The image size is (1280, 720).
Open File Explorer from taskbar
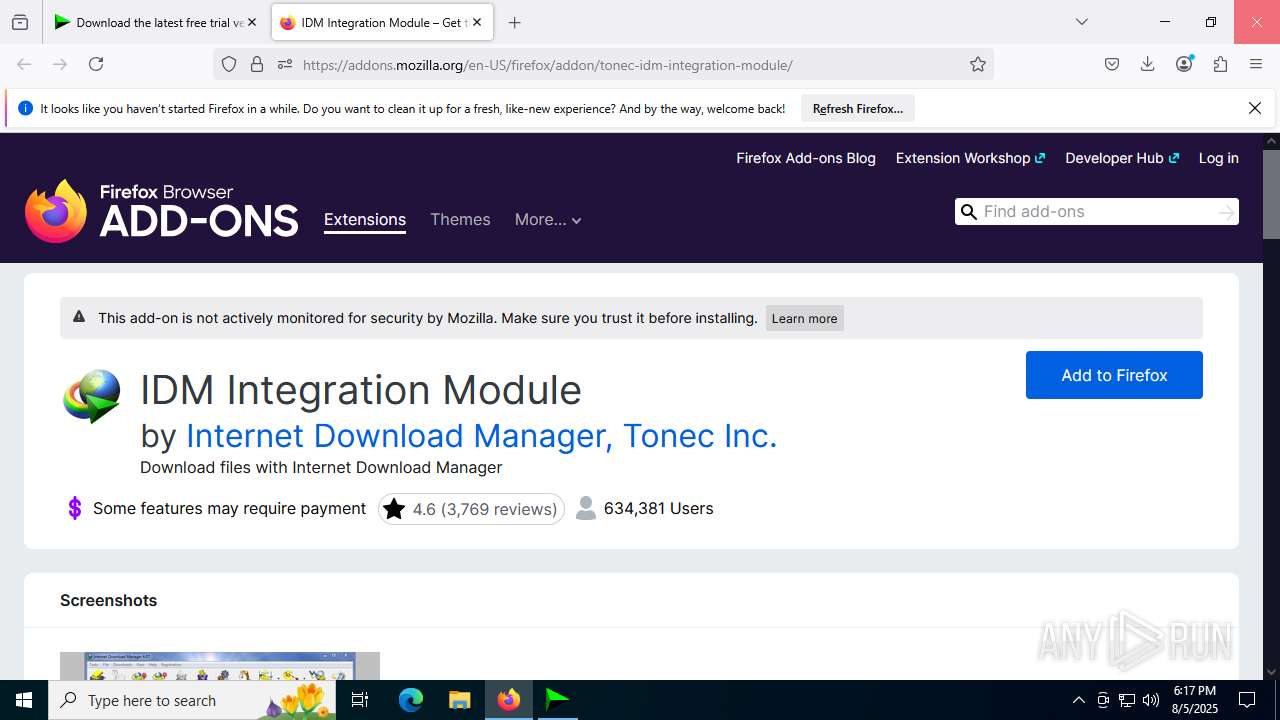click(x=459, y=700)
